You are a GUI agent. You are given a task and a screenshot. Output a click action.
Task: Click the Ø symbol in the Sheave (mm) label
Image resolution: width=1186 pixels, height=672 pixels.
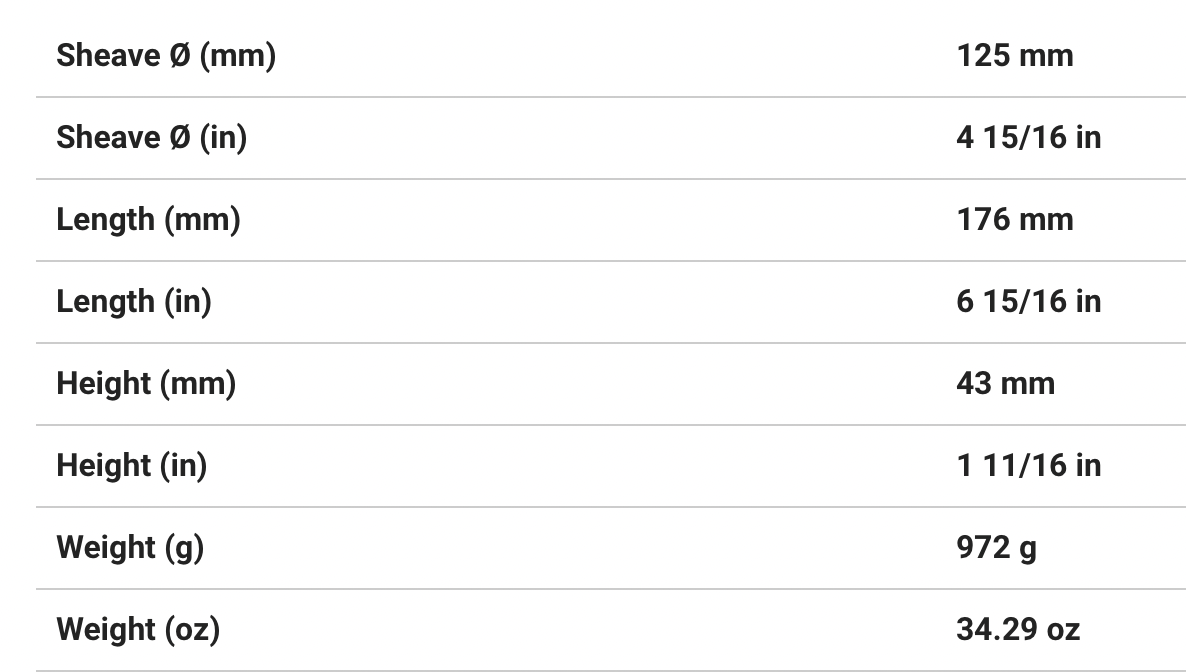(179, 56)
